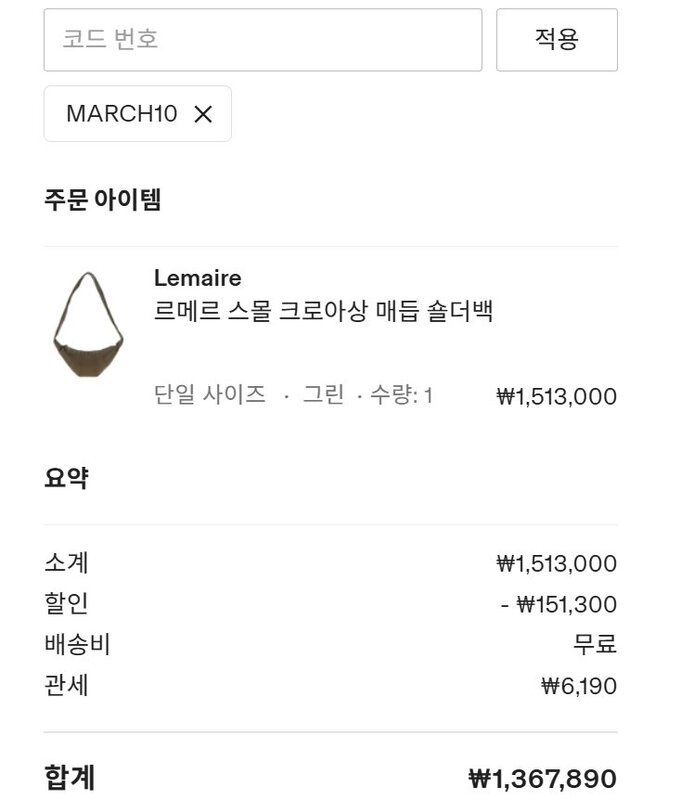Click the 그린 color label
The image size is (681, 800).
pyautogui.click(x=323, y=395)
